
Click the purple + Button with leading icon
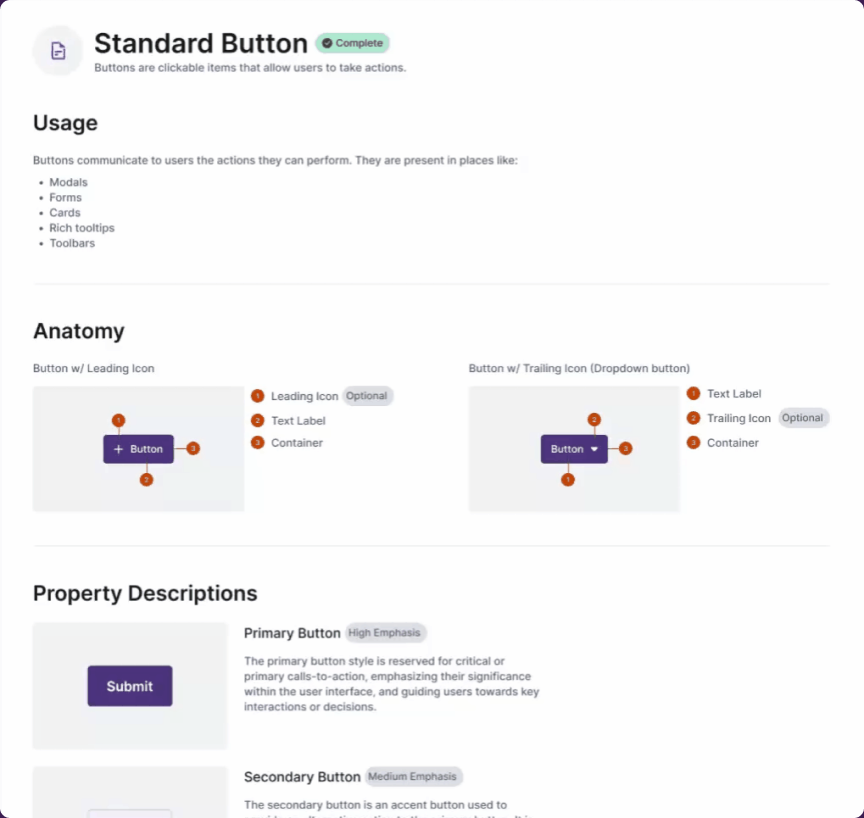coord(138,449)
